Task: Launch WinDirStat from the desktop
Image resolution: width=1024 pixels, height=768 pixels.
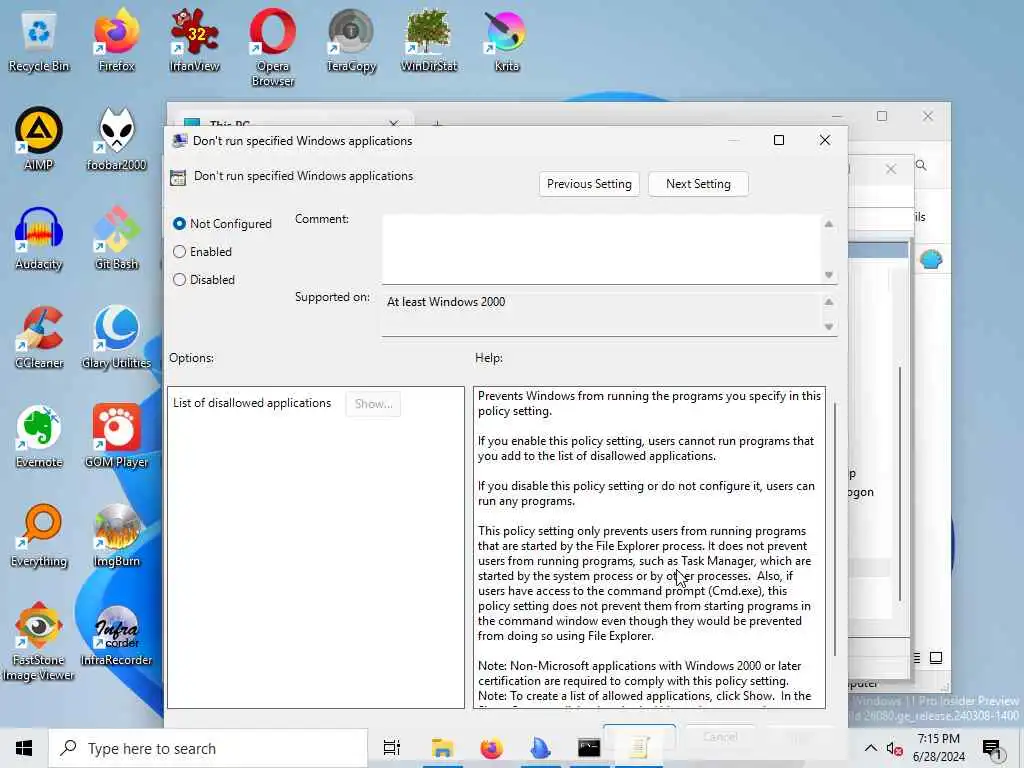Action: tap(428, 42)
